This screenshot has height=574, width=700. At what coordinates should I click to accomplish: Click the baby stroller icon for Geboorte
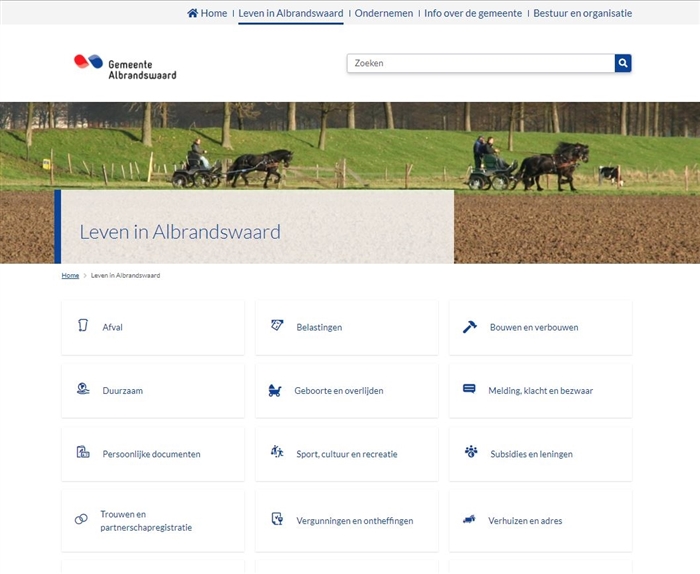click(x=275, y=391)
